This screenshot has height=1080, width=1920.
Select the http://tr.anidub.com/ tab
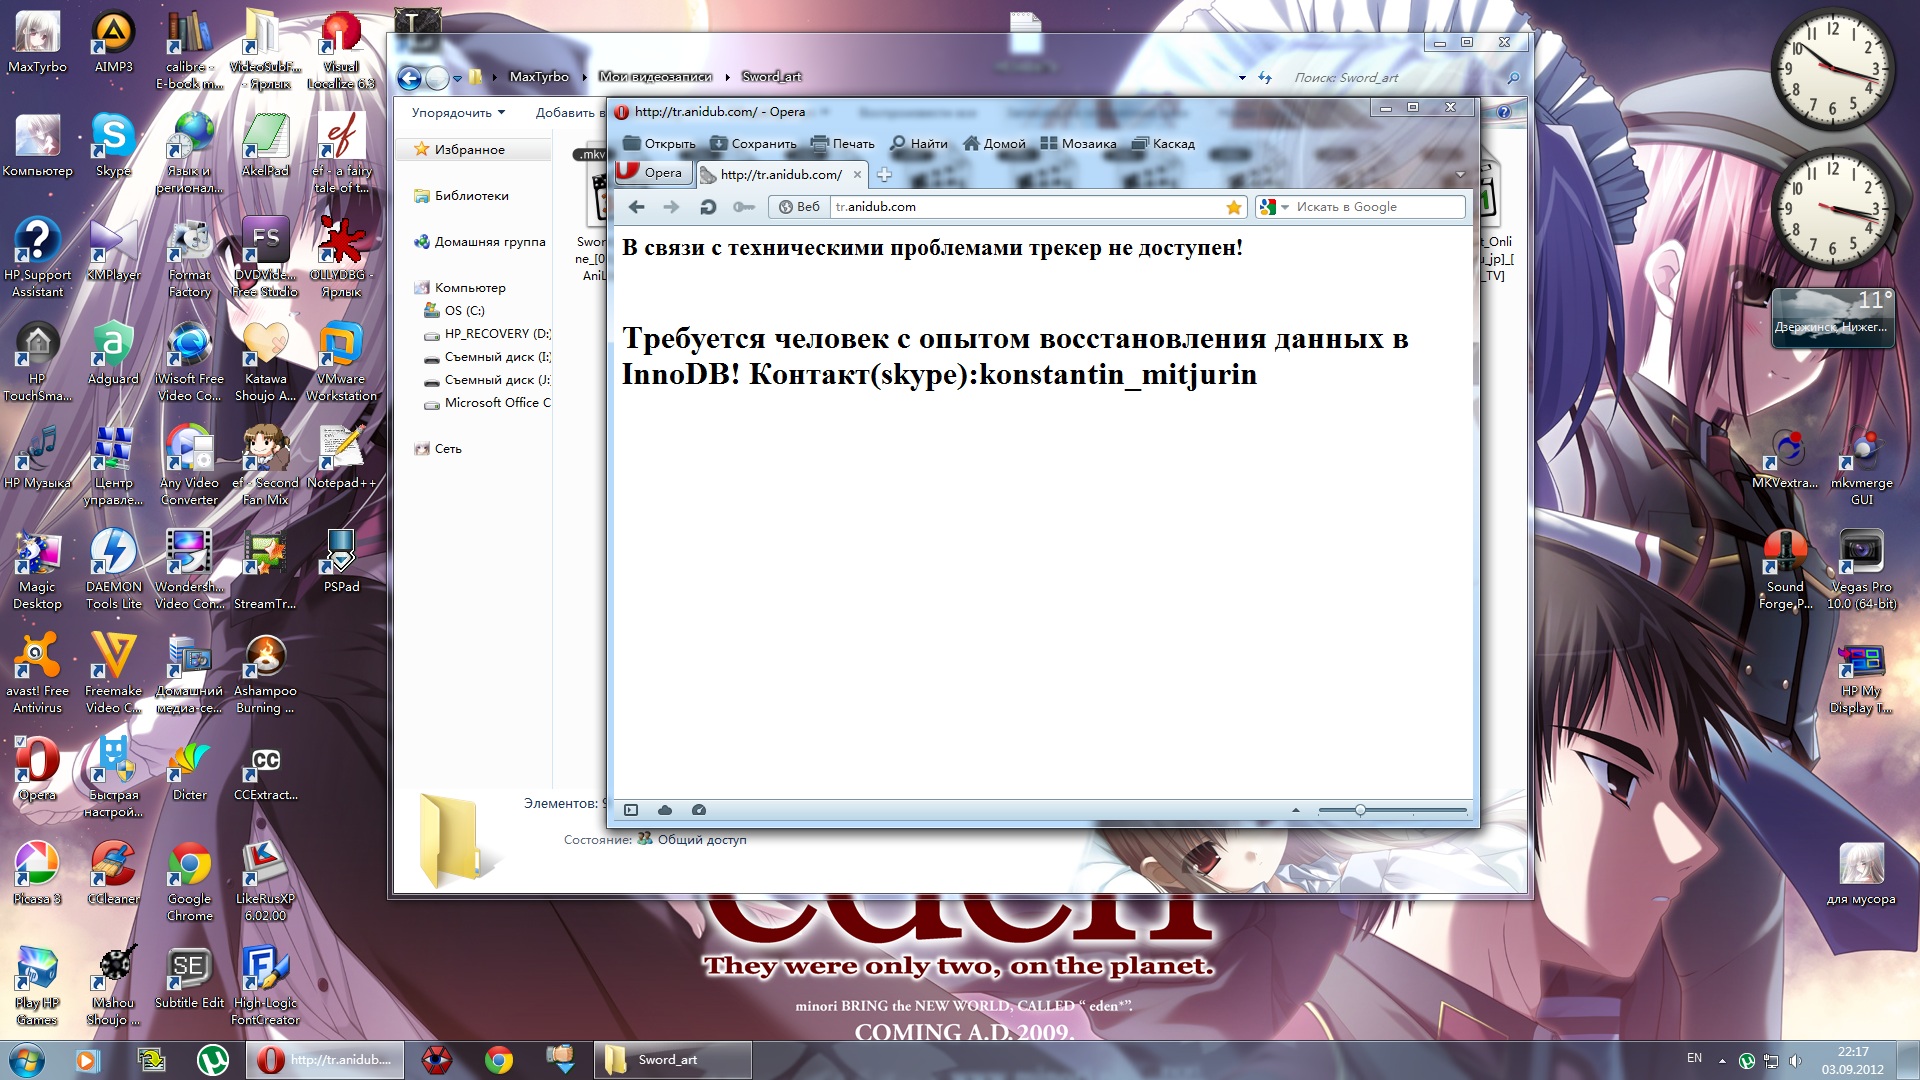point(780,174)
